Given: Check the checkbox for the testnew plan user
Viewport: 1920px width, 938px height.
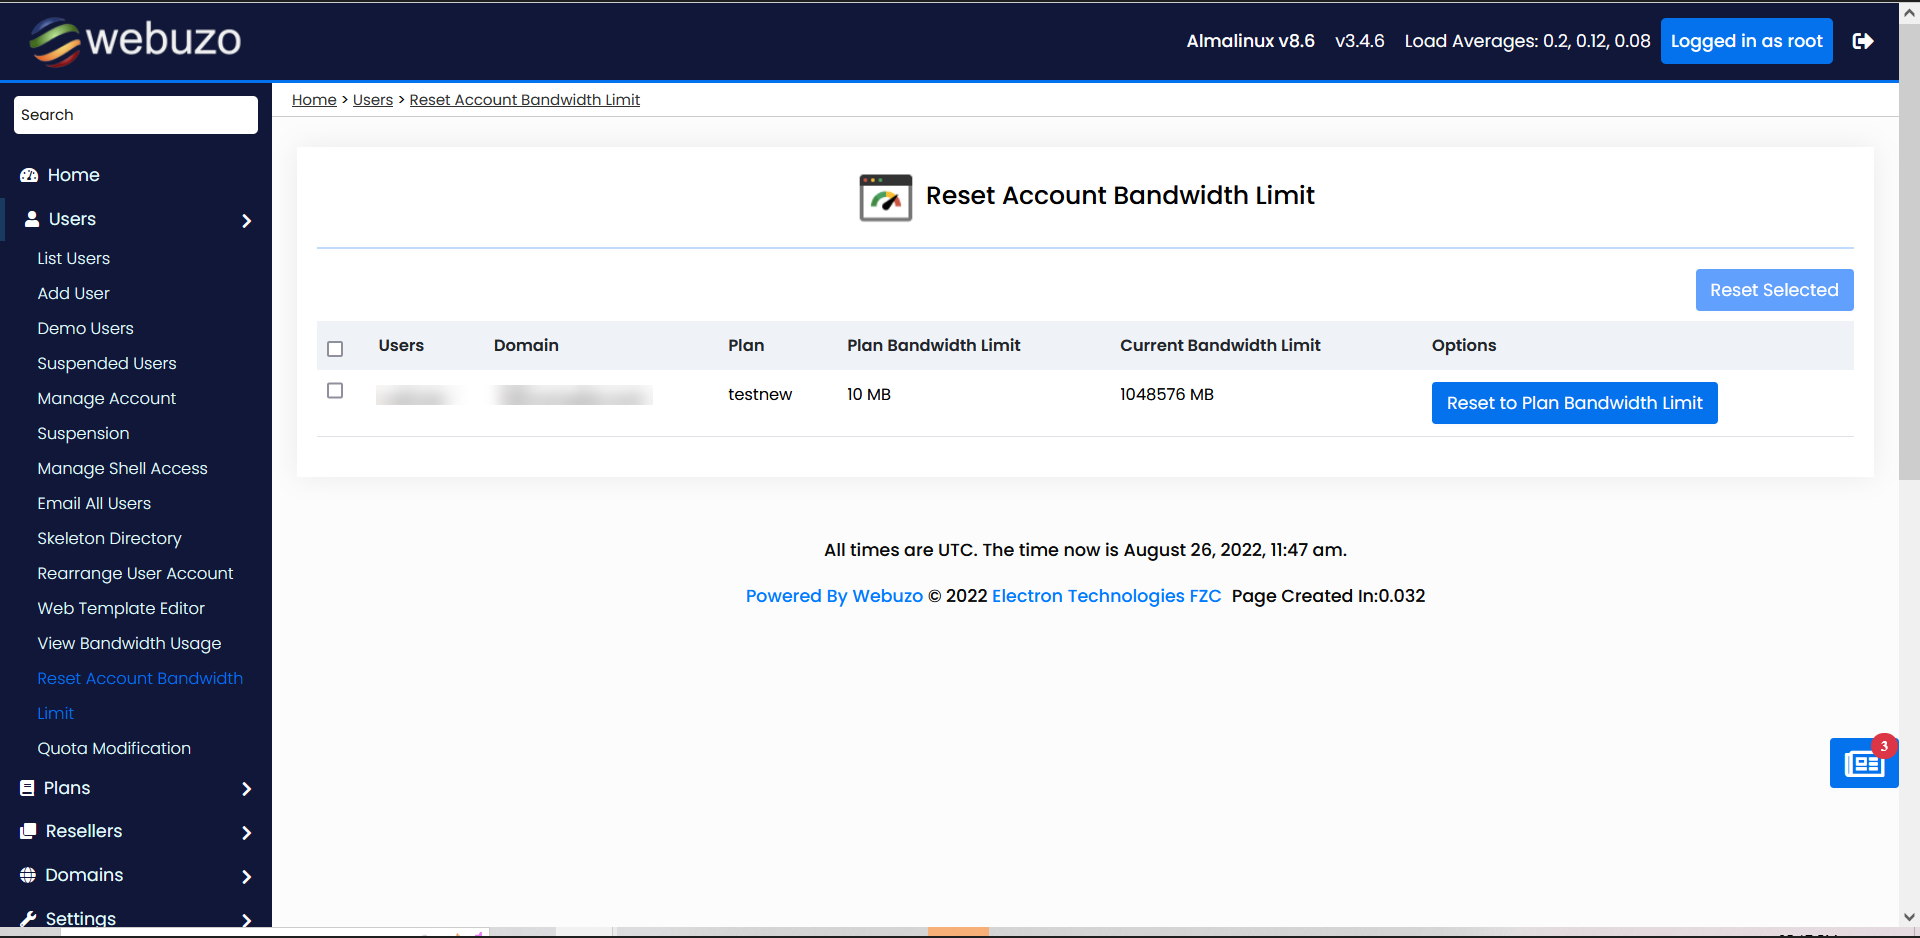Looking at the screenshot, I should coord(335,391).
